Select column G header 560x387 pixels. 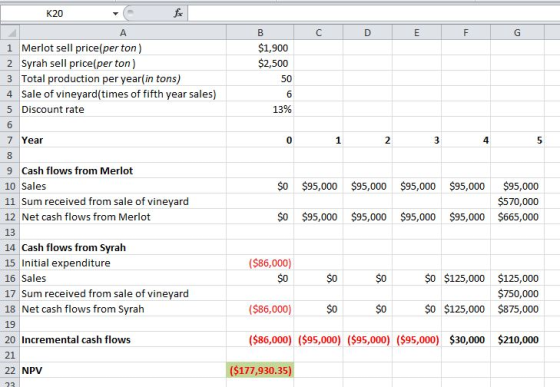517,33
